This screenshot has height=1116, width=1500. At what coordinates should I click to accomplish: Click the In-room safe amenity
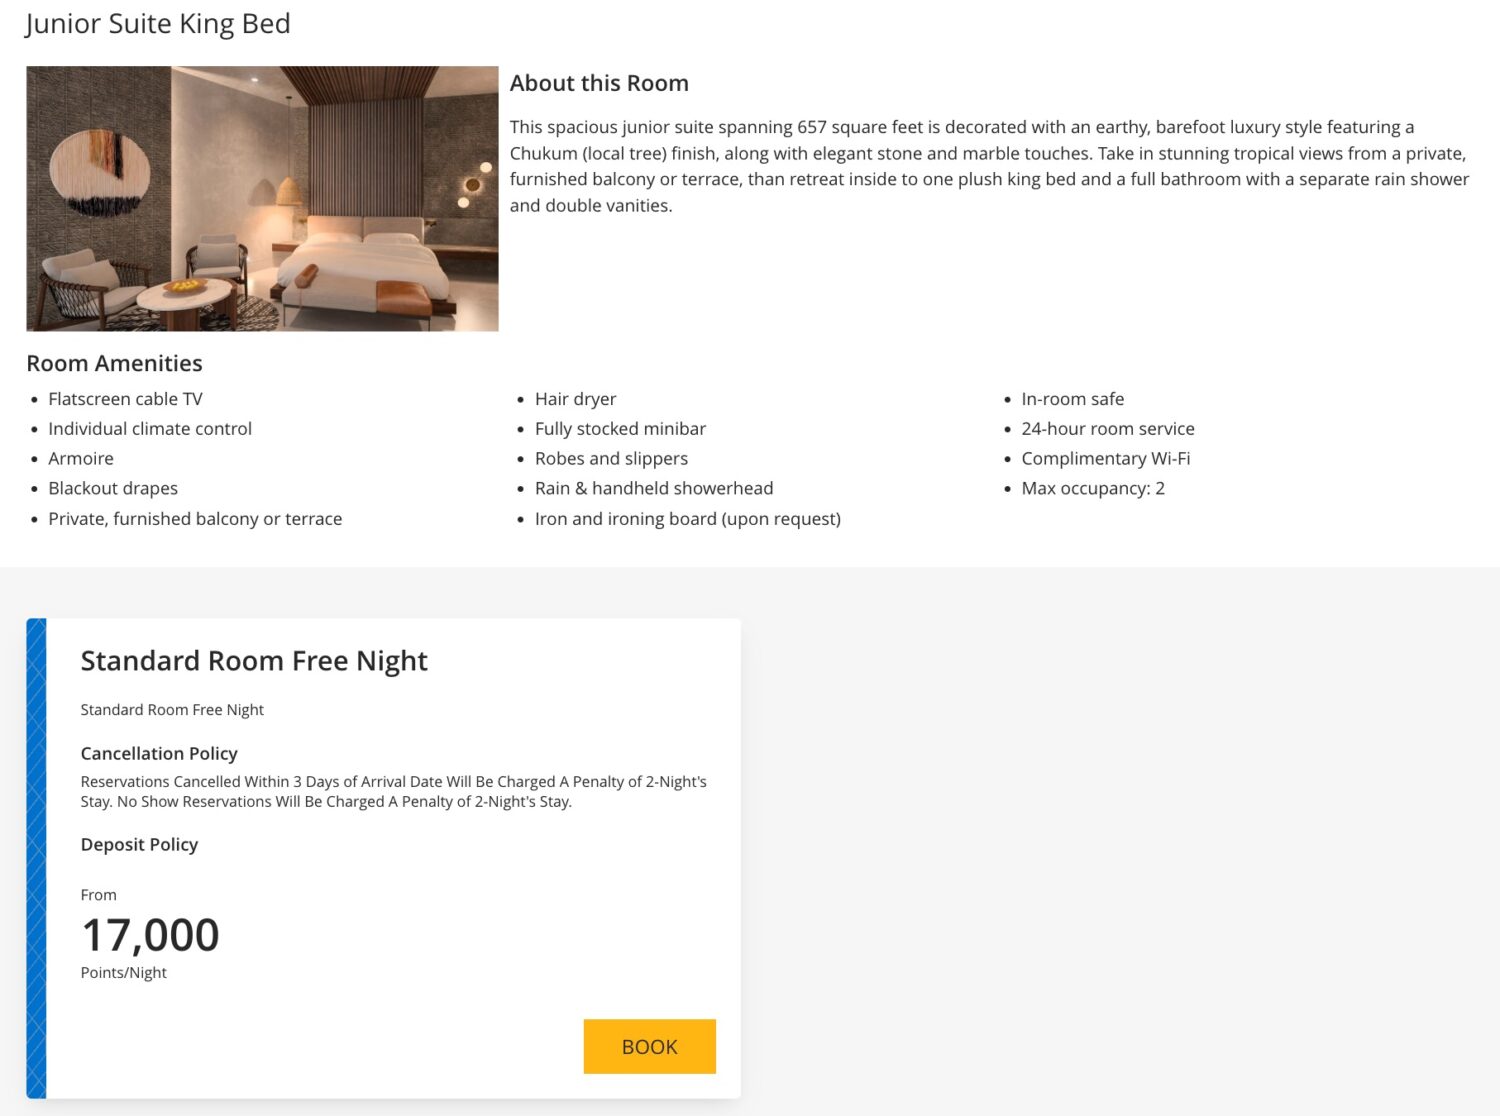point(1072,399)
